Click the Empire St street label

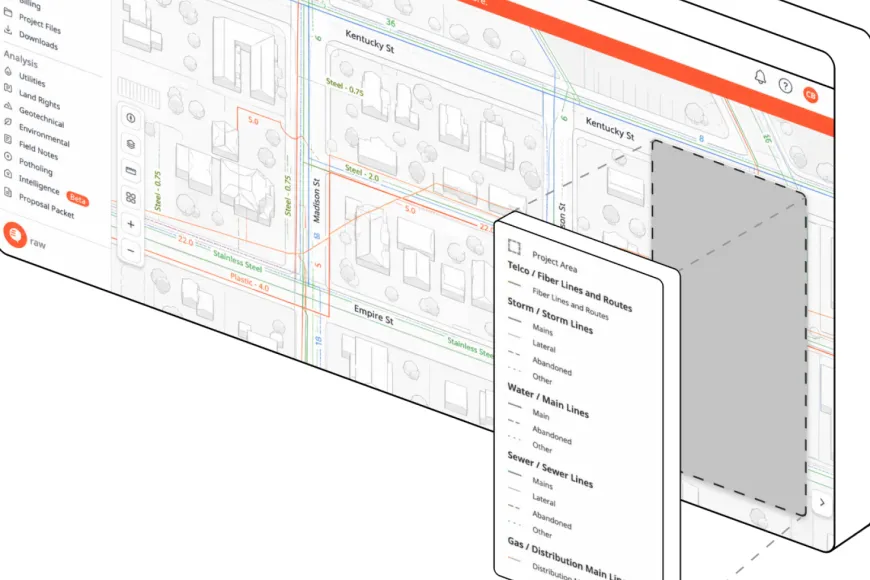pyautogui.click(x=373, y=315)
